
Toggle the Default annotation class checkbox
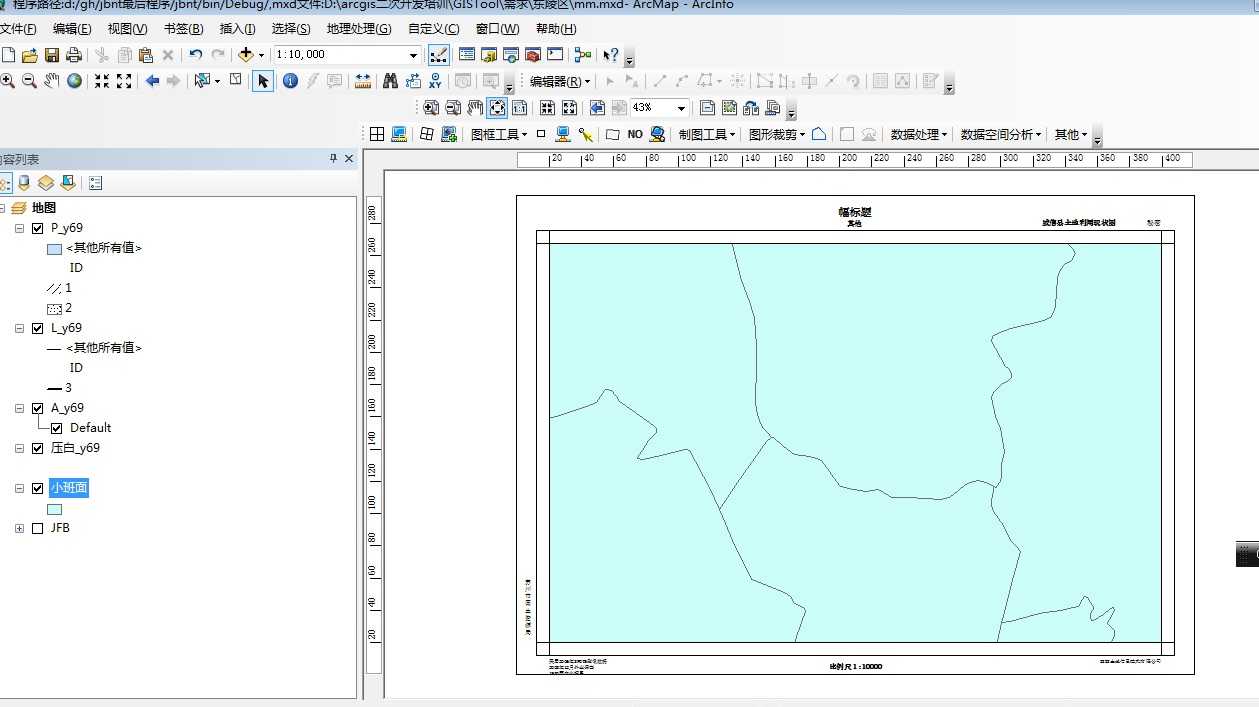57,428
